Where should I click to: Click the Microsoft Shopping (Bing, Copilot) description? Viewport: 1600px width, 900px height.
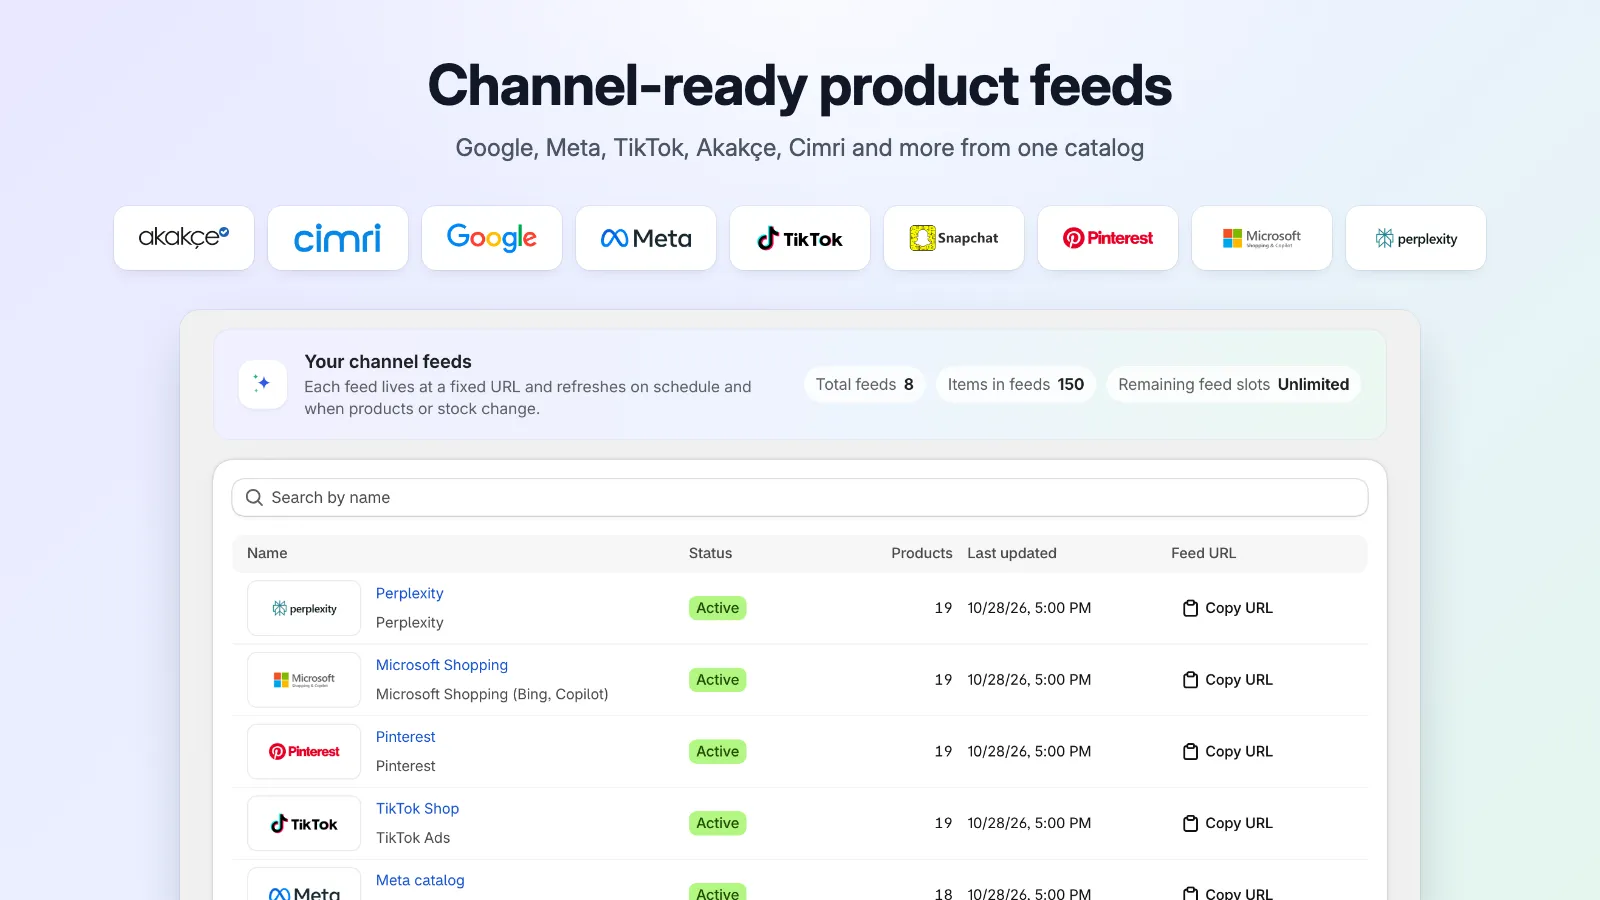click(x=492, y=694)
